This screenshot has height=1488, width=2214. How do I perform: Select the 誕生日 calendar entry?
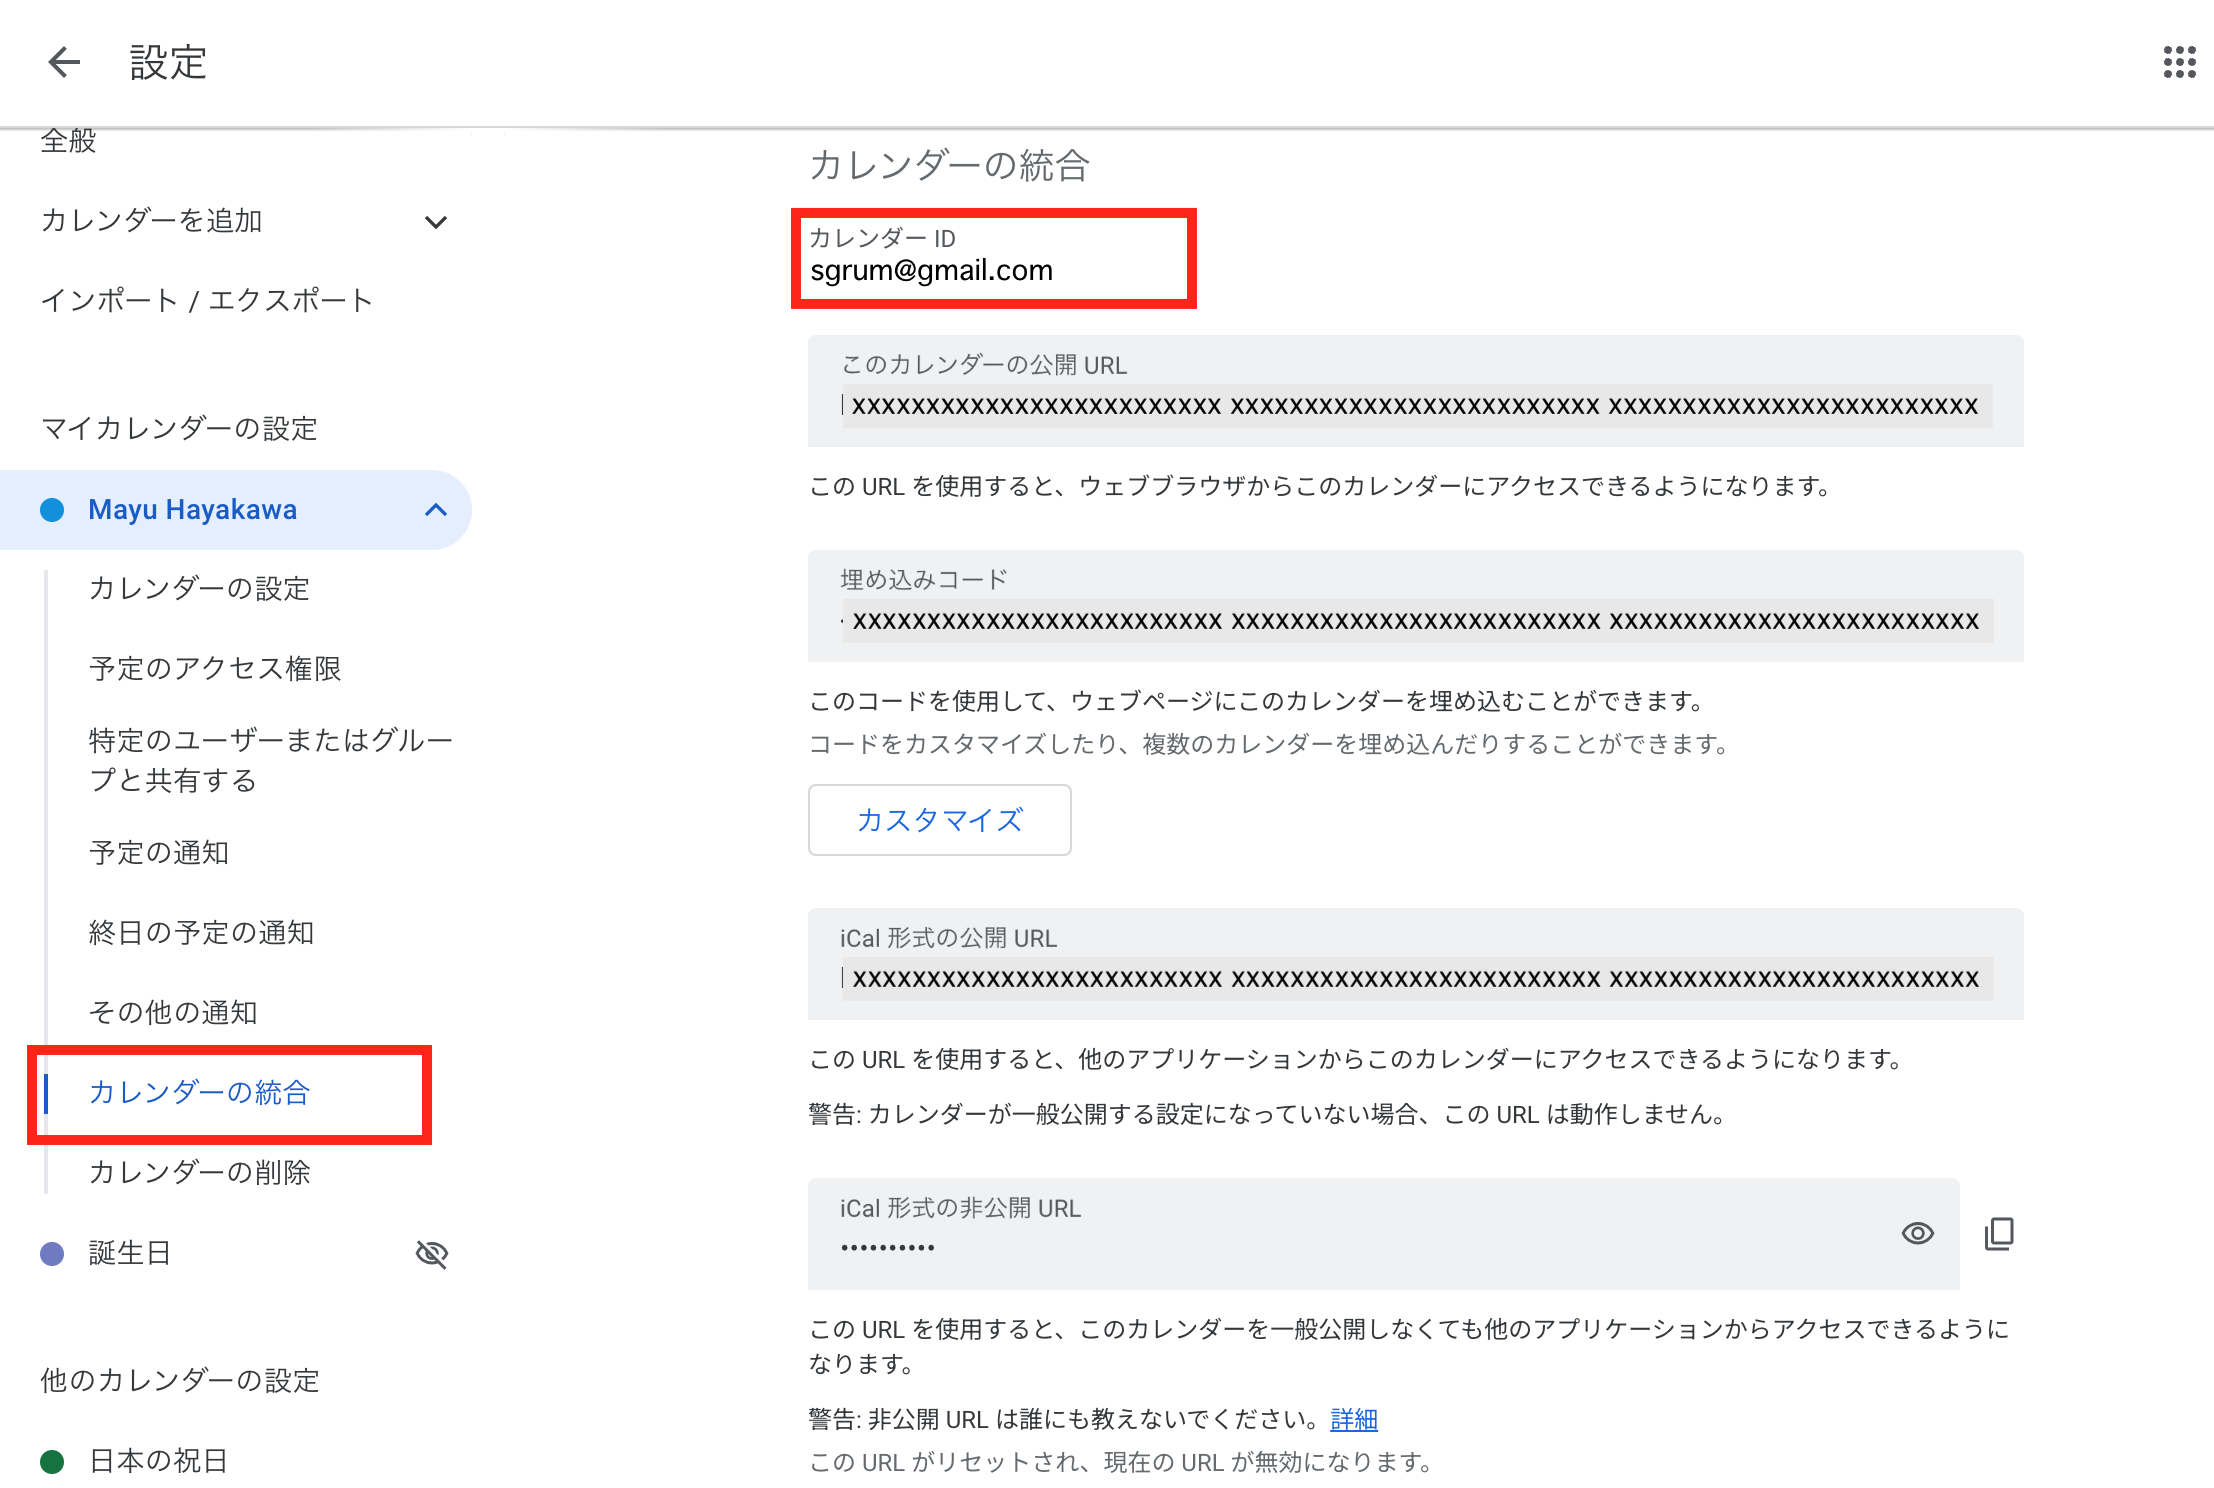click(x=129, y=1253)
